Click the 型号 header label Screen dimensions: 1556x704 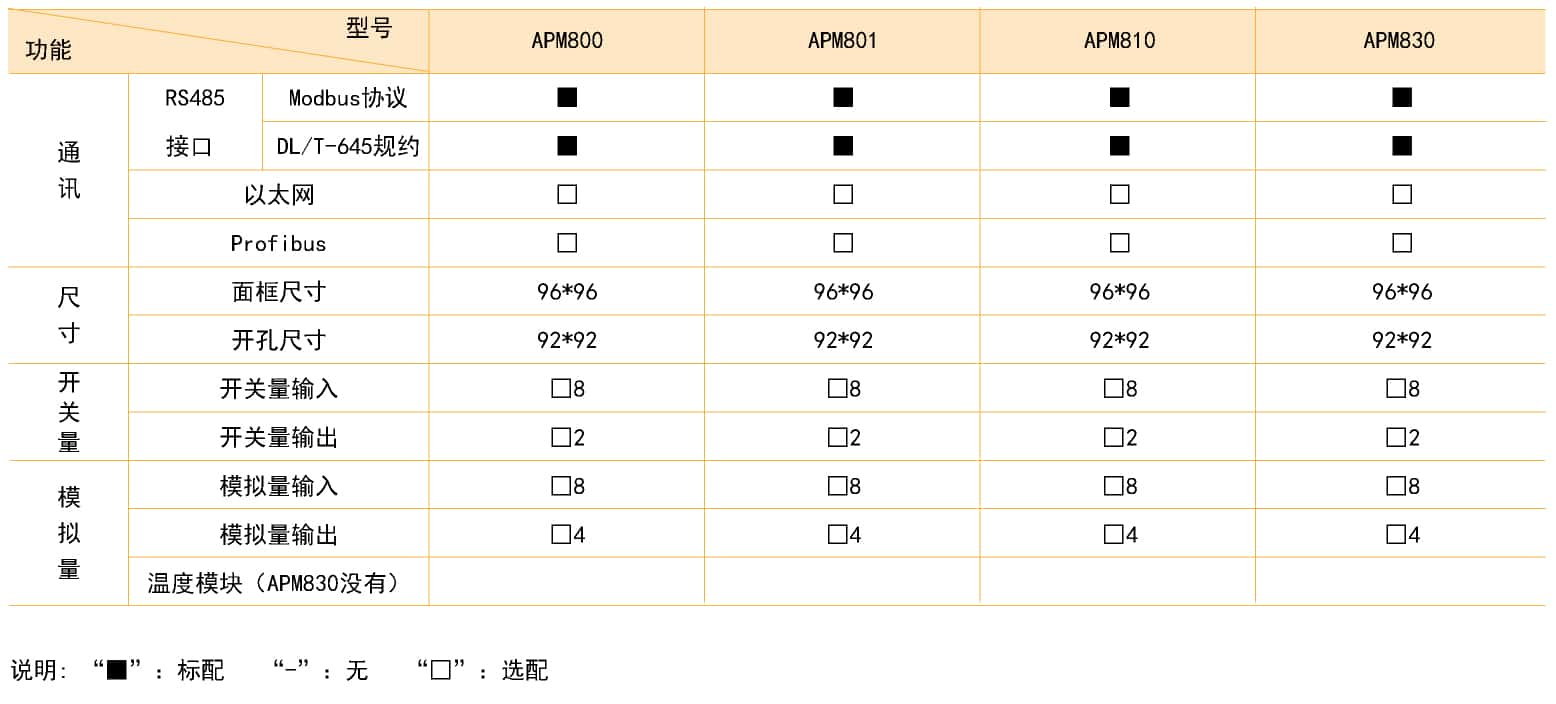(369, 29)
